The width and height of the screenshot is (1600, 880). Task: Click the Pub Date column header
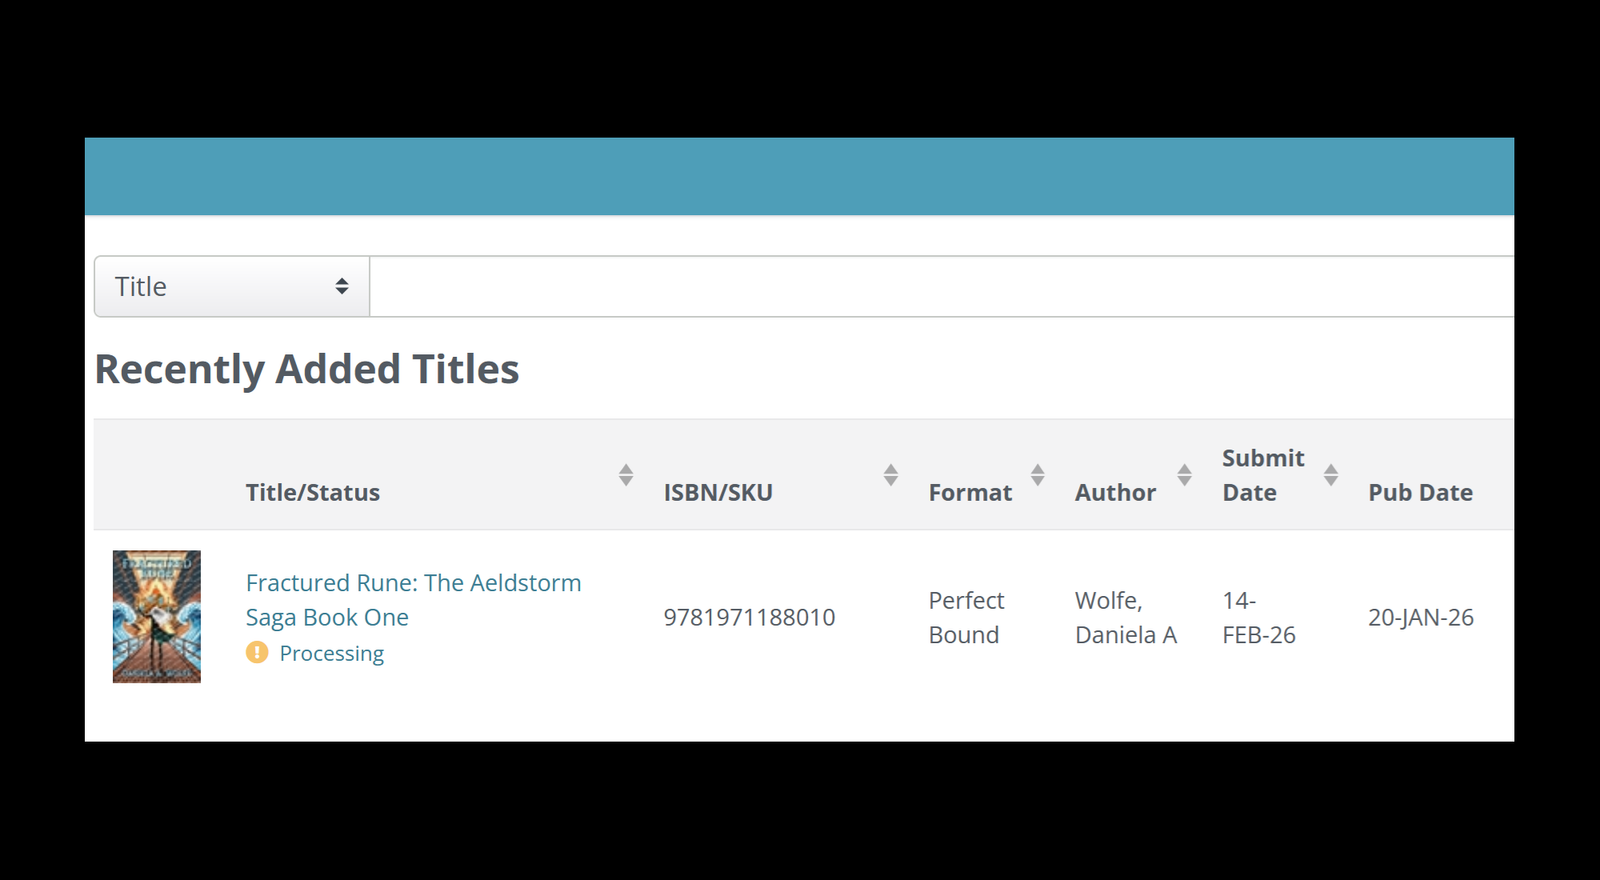(x=1420, y=493)
